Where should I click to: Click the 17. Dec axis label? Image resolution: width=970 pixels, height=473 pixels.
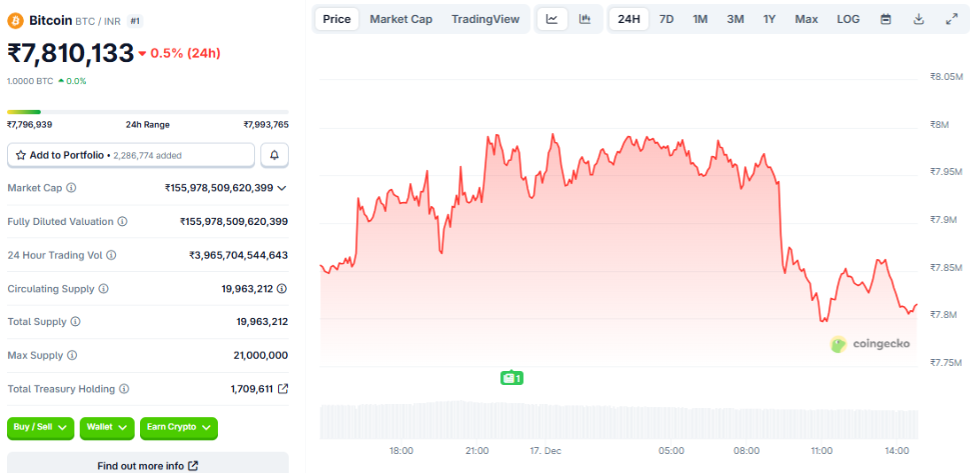pos(546,451)
